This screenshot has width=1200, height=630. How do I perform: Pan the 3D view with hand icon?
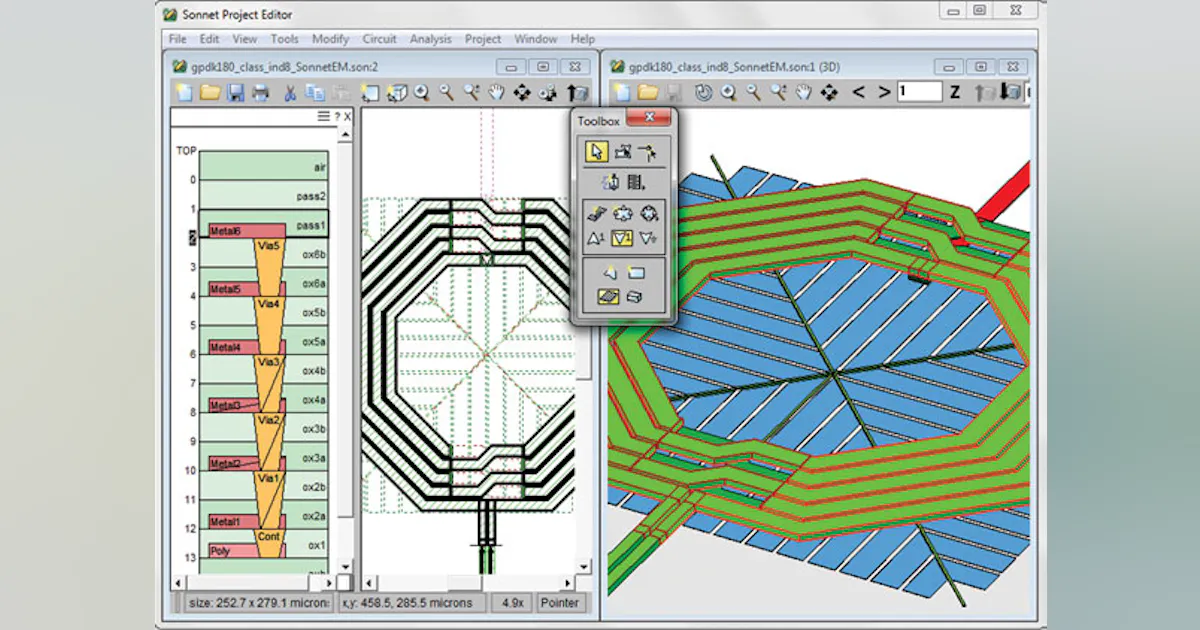804,92
